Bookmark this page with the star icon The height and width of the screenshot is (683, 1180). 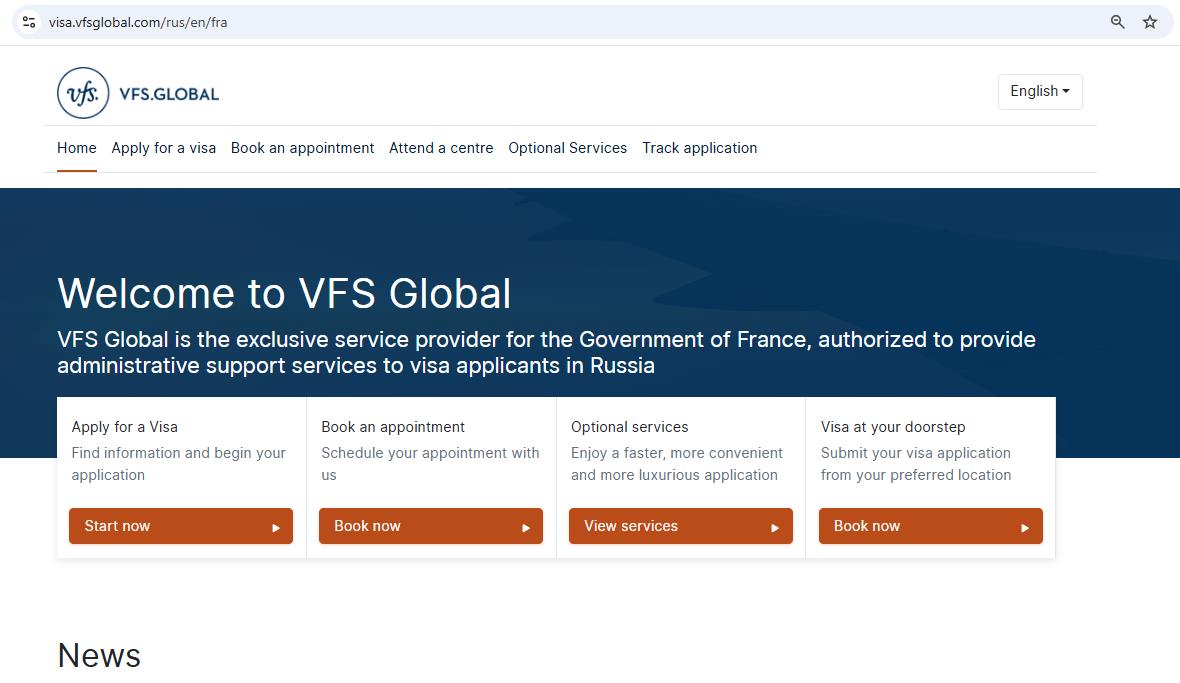(1150, 22)
